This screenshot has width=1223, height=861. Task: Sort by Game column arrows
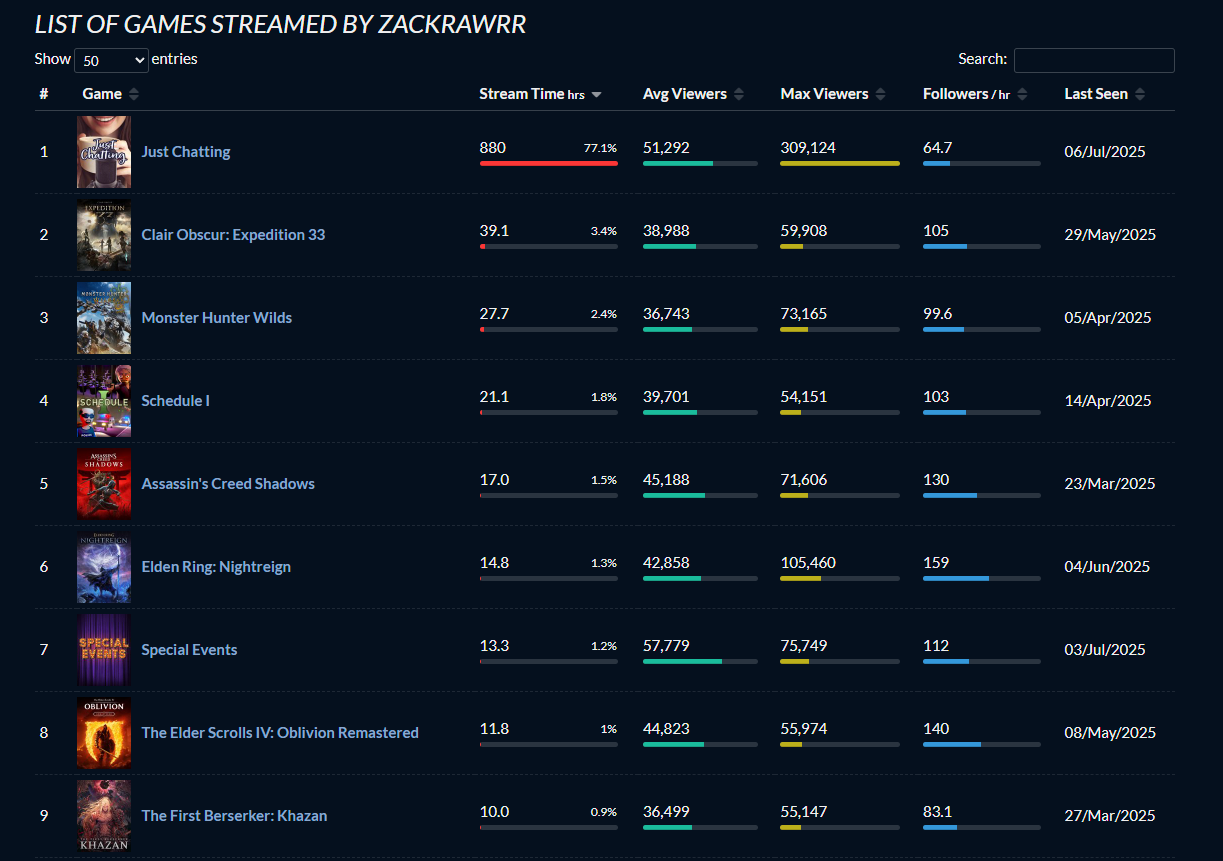click(x=134, y=94)
